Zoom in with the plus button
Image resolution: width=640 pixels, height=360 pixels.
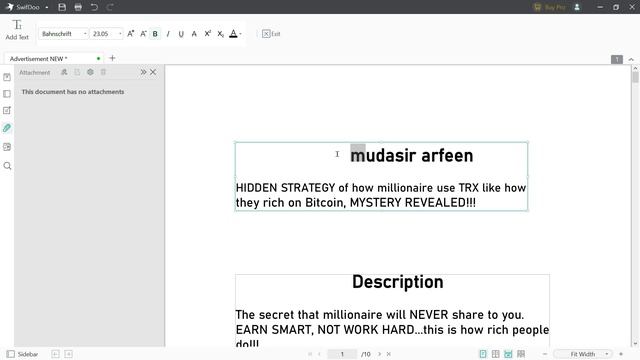click(x=621, y=354)
